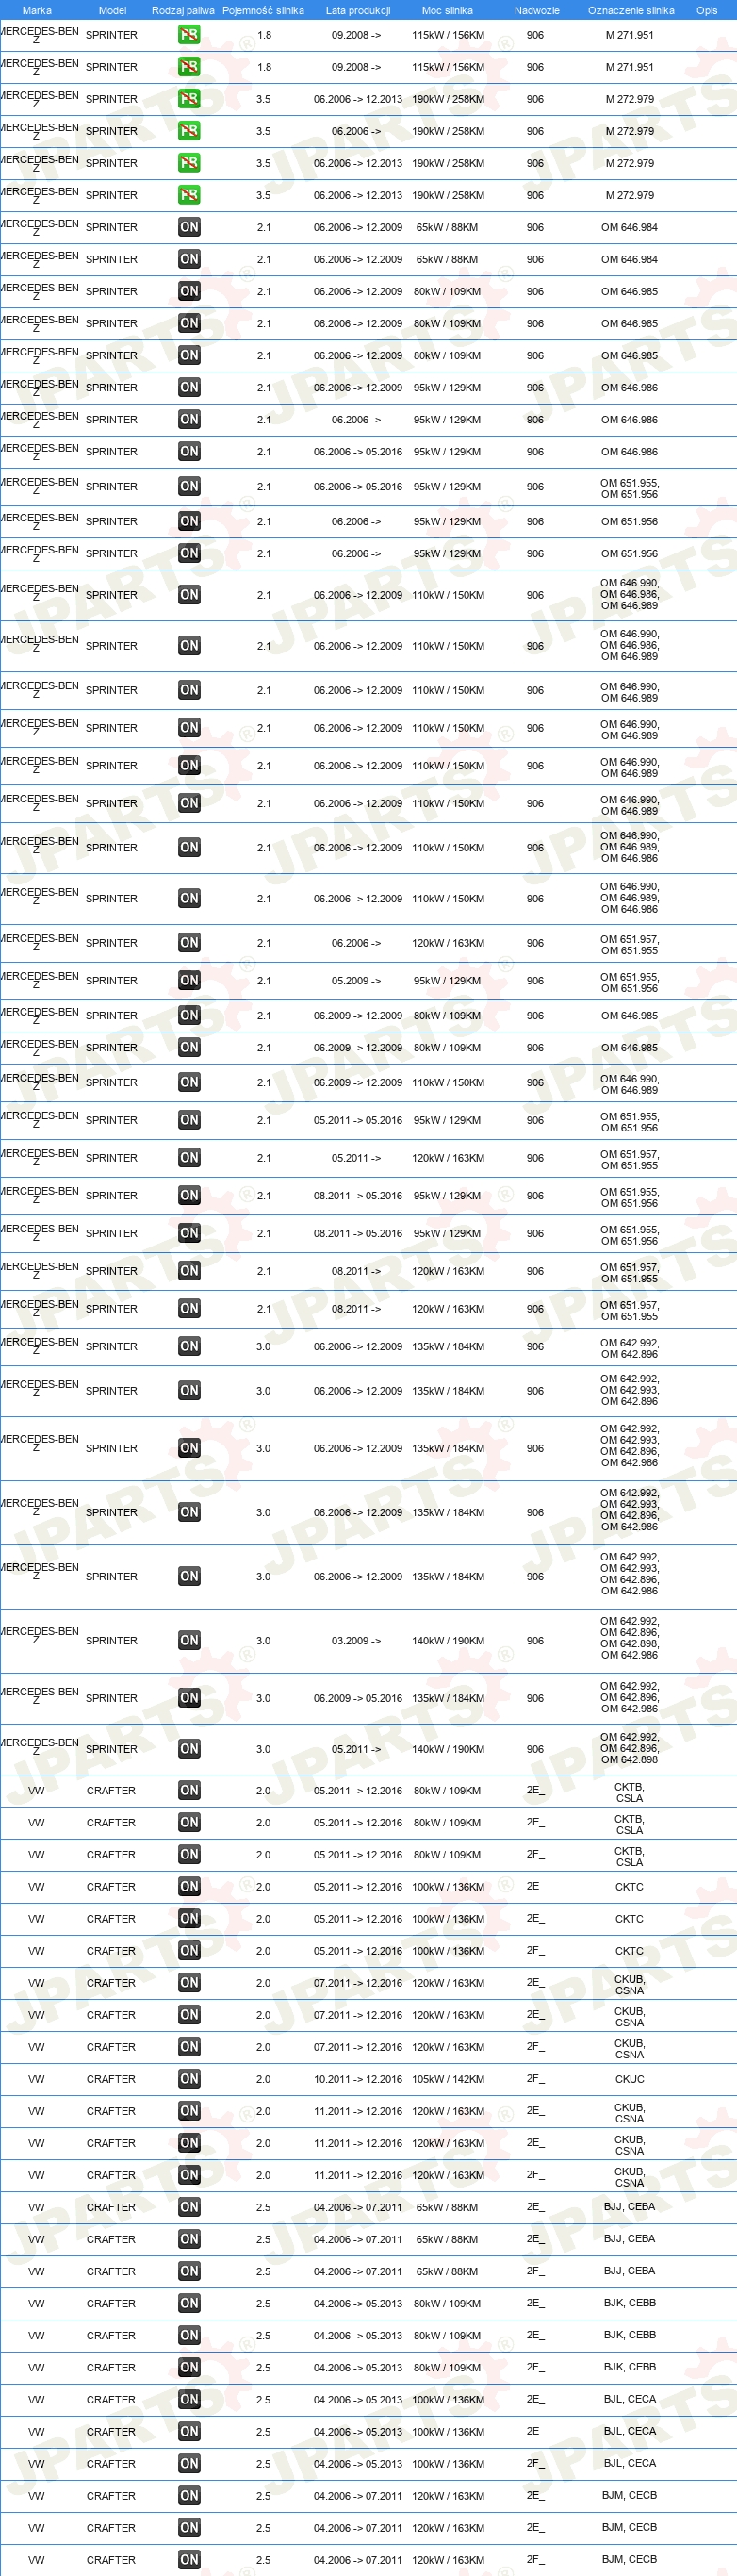737x2576 pixels.
Task: Click the ON icon in the 06.2006 -> 05.2016 OM 646.986 row
Action: (189, 452)
